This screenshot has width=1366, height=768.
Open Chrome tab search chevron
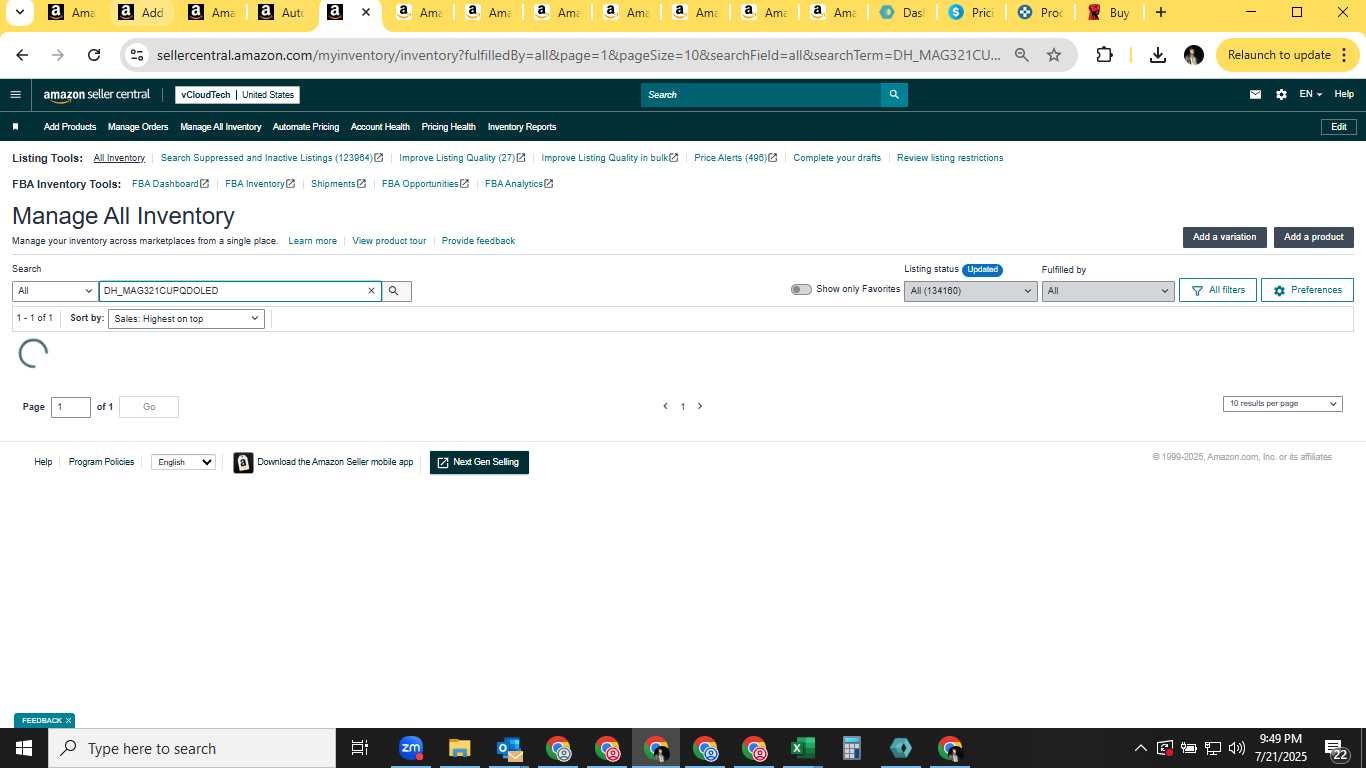tap(20, 12)
